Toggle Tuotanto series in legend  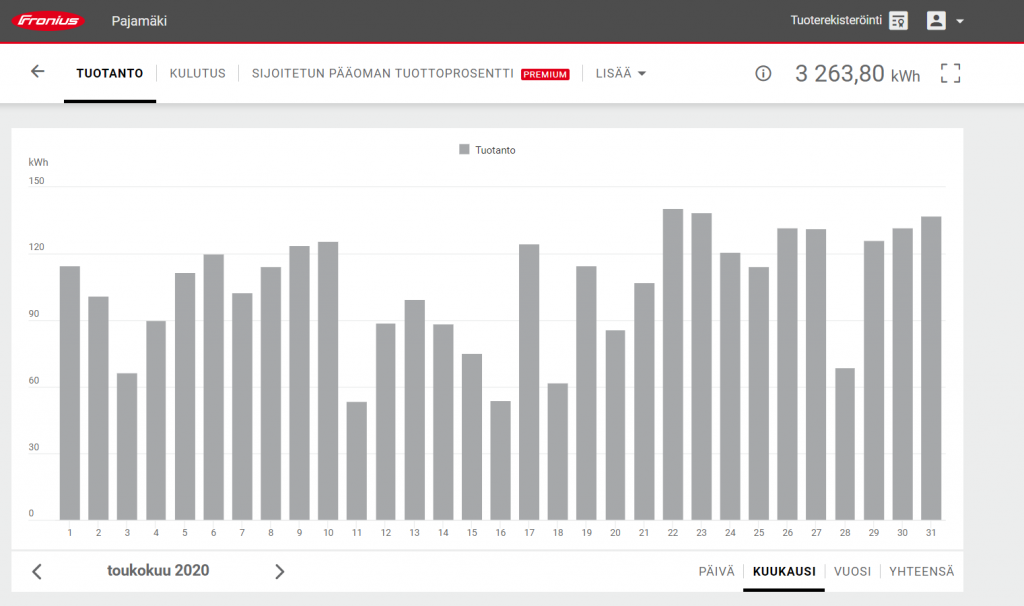pyautogui.click(x=487, y=150)
